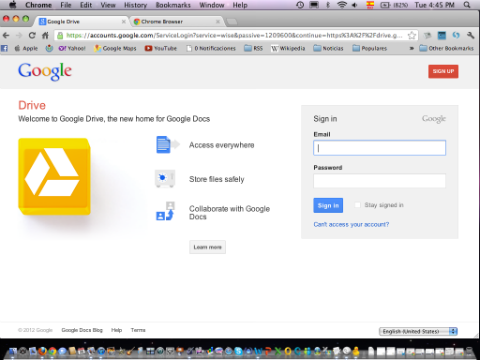Open the Wi-Fi status menu

342,5
